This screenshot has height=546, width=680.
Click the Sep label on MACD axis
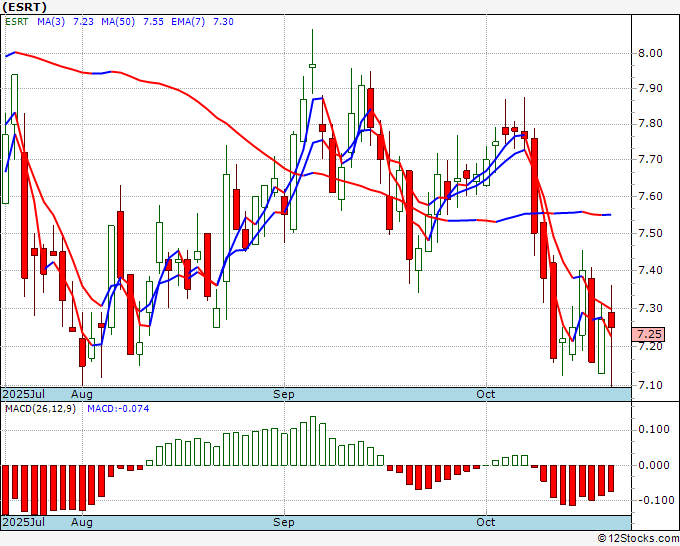pos(284,522)
